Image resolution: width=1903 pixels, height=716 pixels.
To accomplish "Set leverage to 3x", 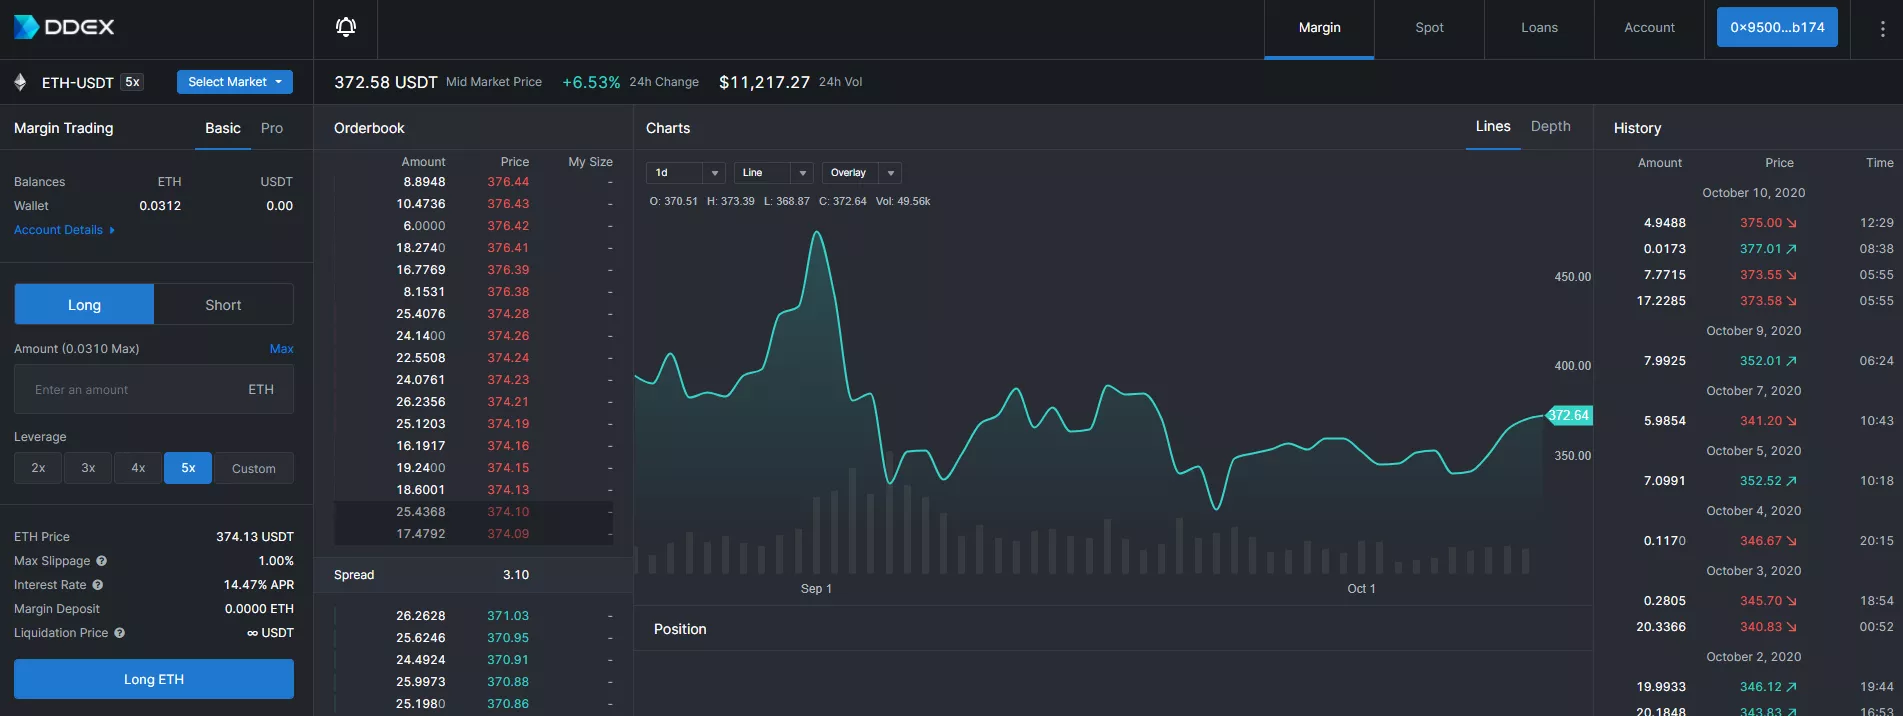I will tap(88, 468).
